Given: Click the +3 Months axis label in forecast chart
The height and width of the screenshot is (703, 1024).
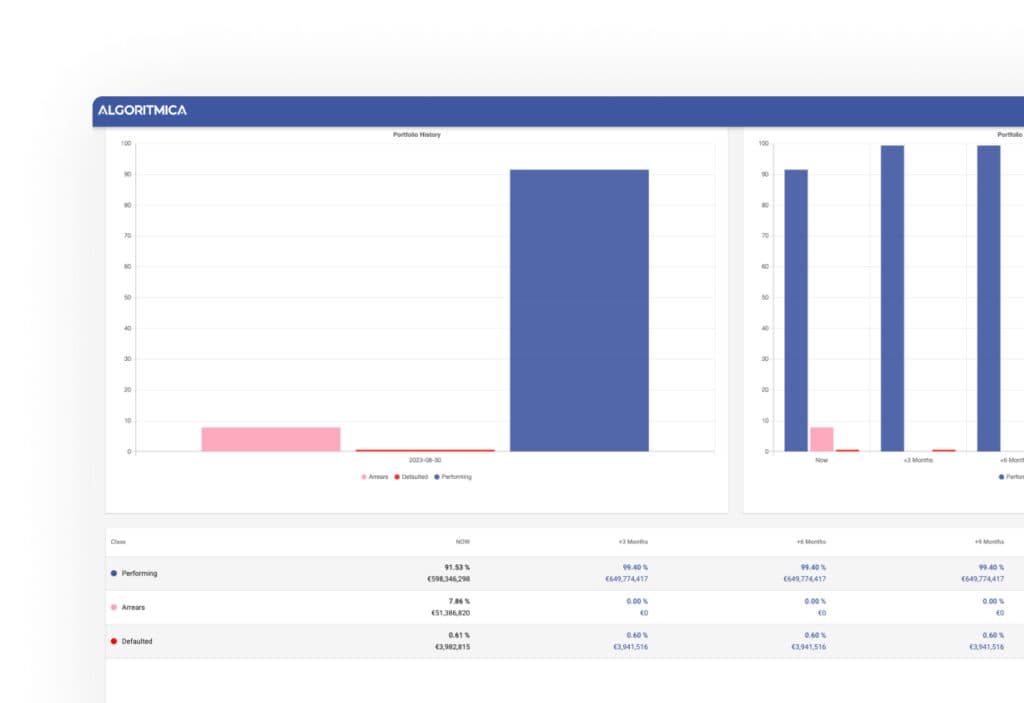Looking at the screenshot, I should click(918, 461).
